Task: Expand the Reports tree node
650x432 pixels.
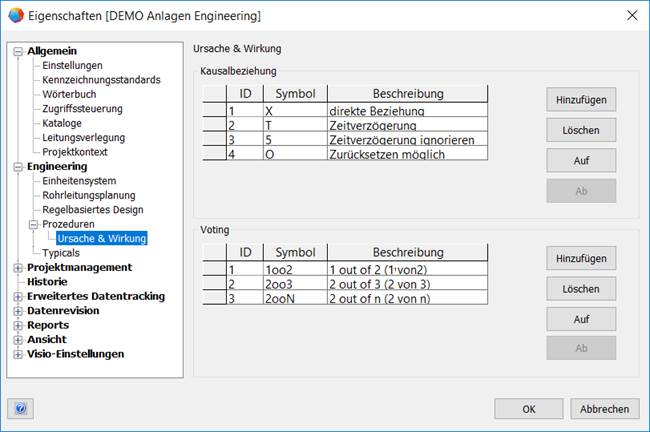Action: tap(18, 325)
